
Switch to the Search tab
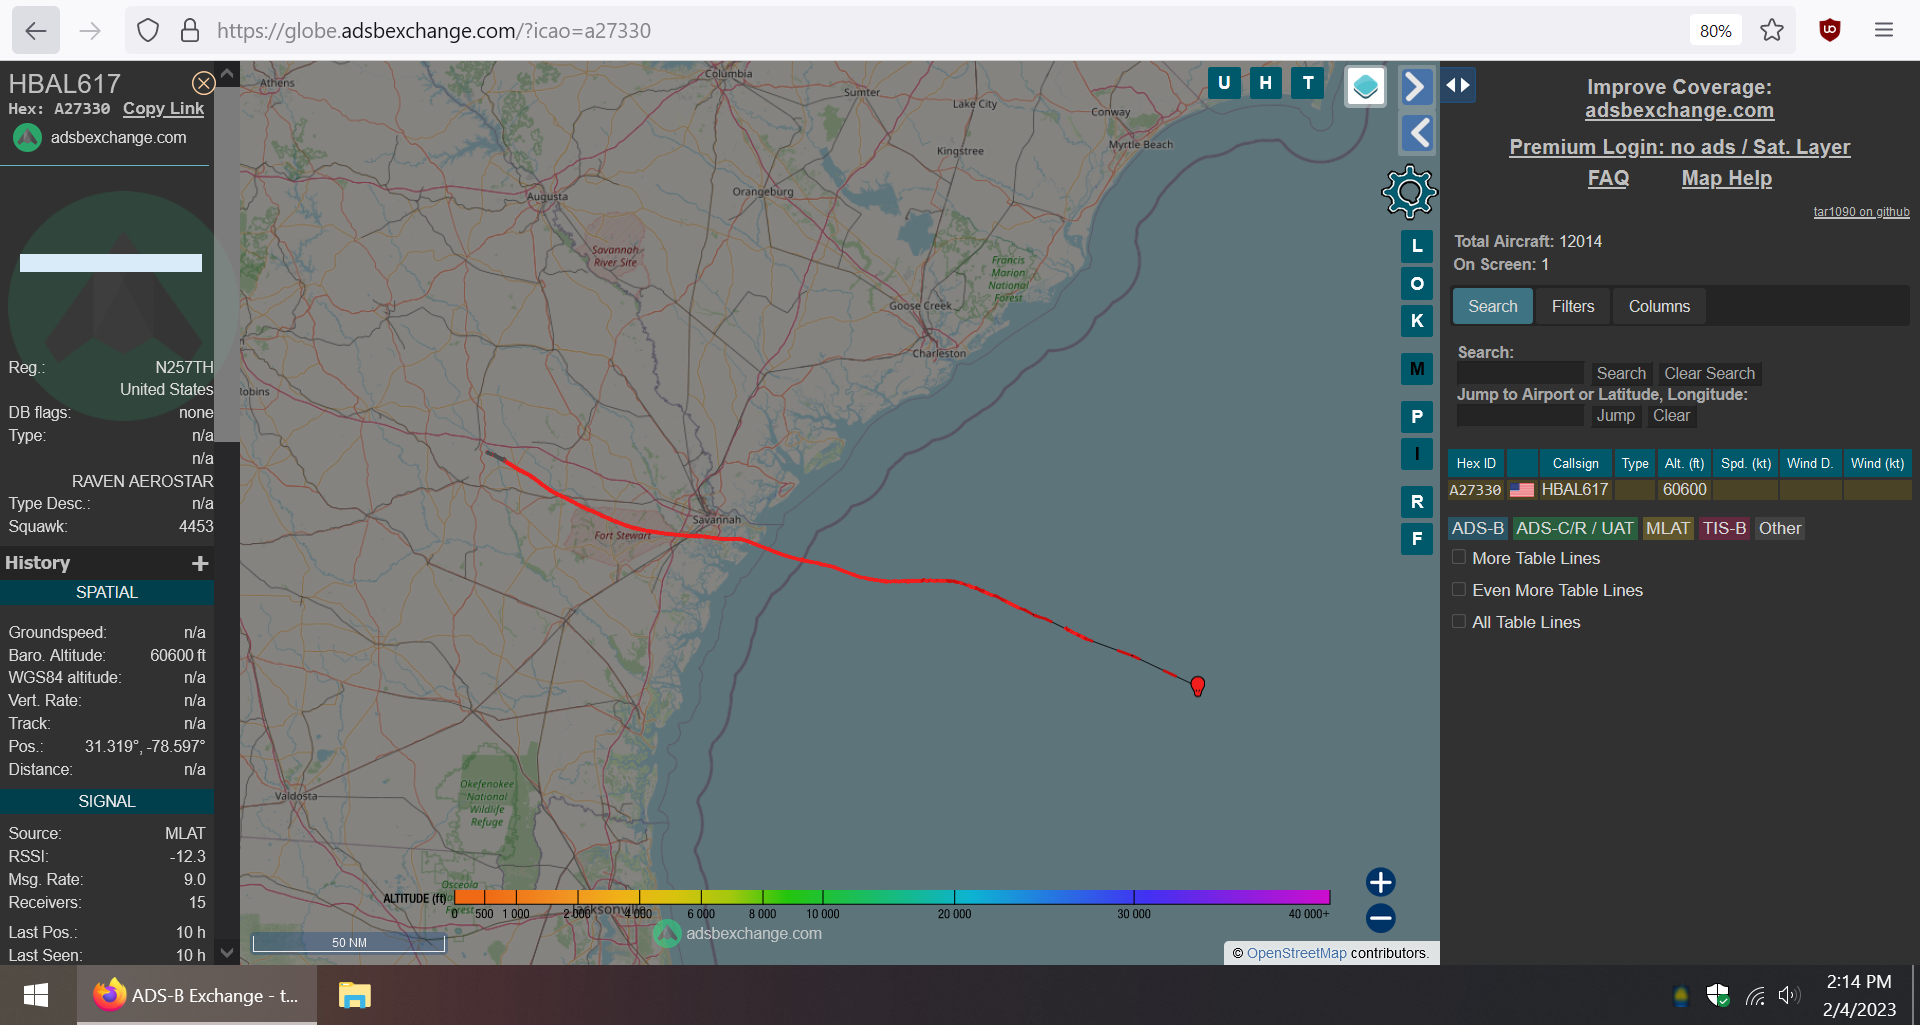tap(1493, 306)
